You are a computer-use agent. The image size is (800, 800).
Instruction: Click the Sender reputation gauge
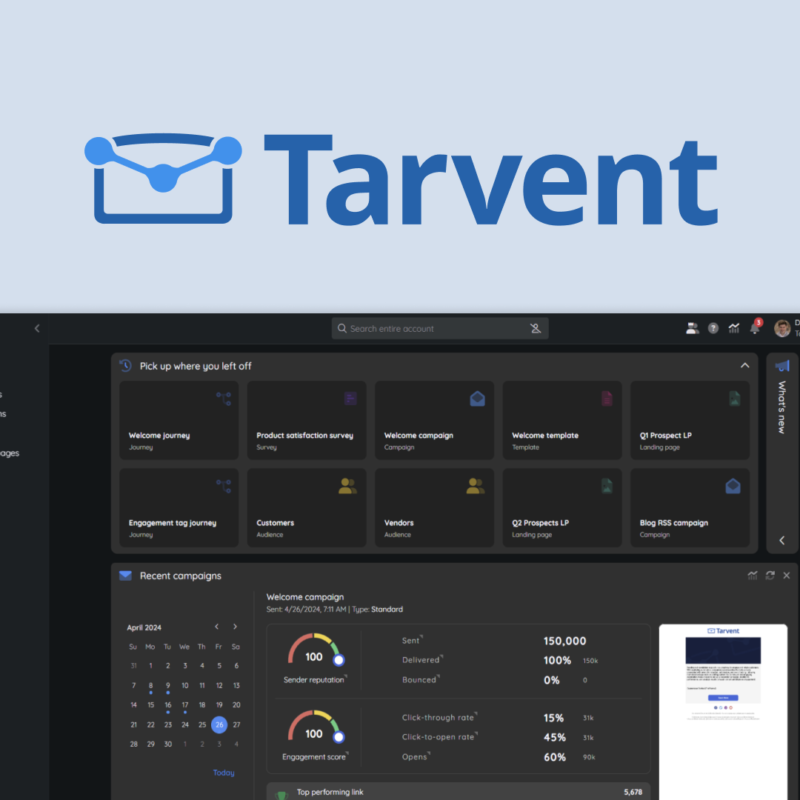point(314,651)
